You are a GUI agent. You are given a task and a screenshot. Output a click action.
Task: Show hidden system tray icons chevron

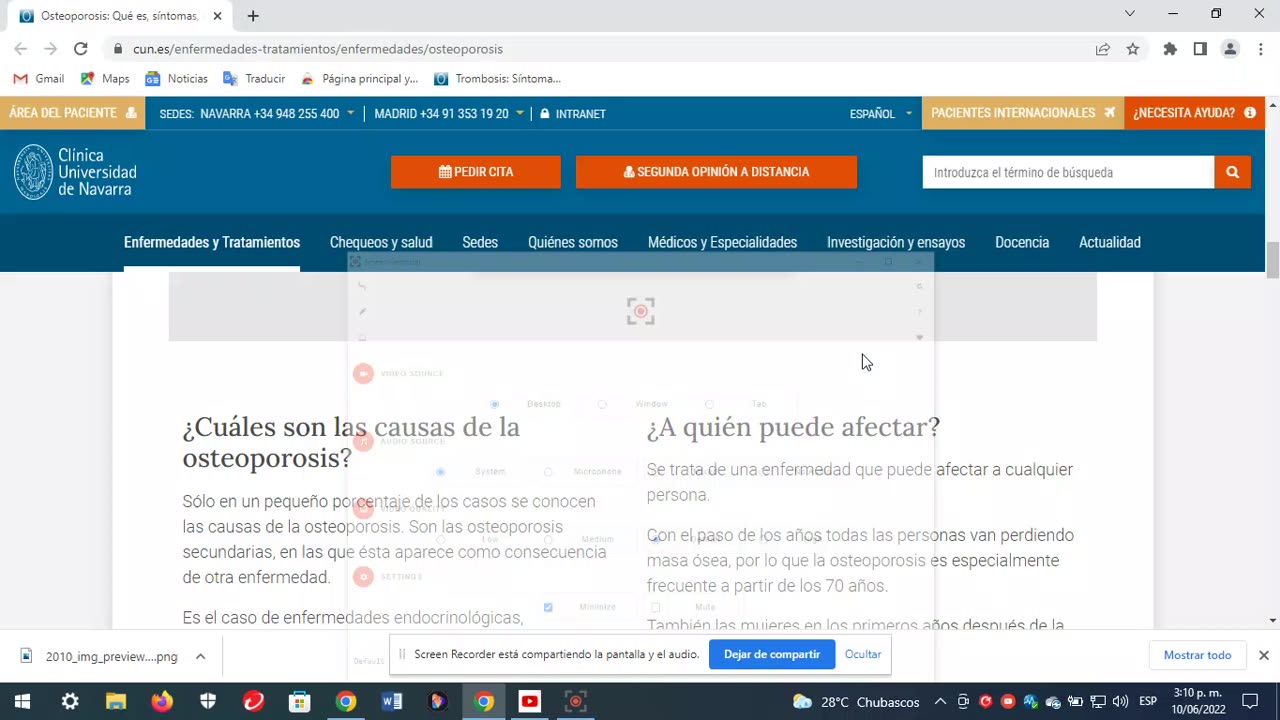coord(941,702)
